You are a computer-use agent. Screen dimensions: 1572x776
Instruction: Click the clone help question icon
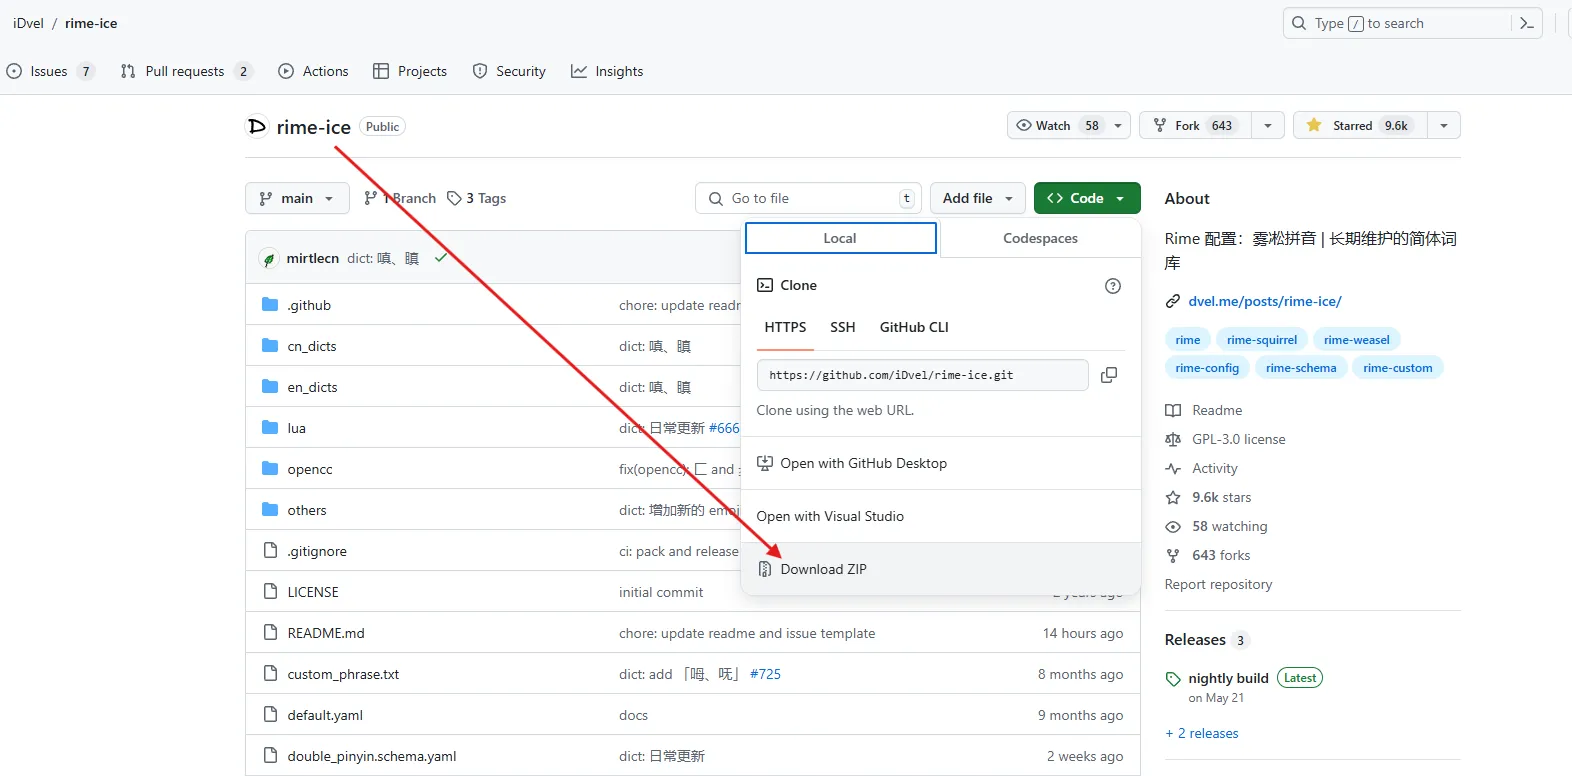[x=1112, y=286]
